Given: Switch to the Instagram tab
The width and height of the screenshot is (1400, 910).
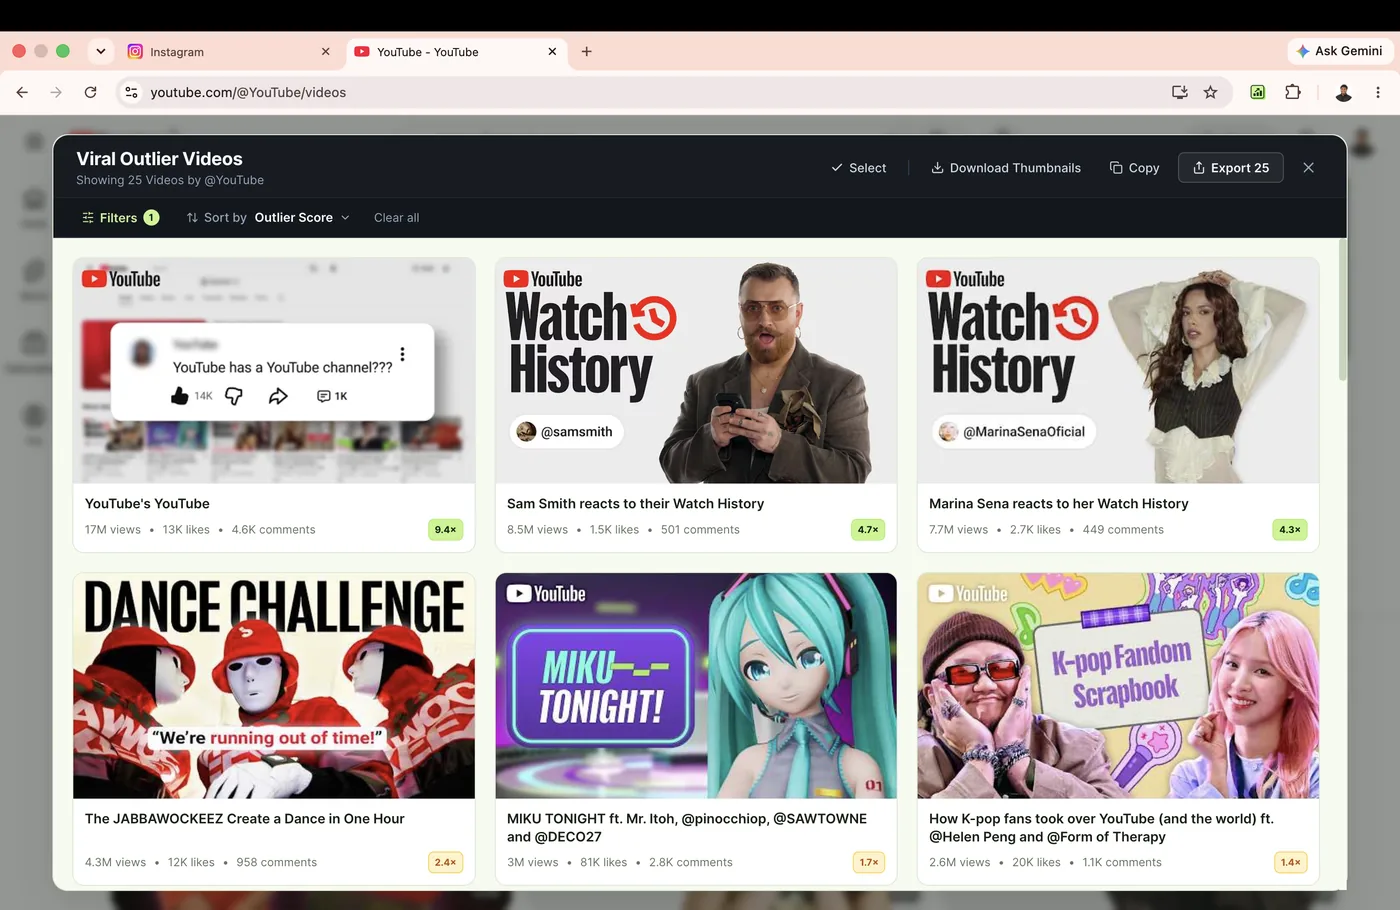Looking at the screenshot, I should point(230,52).
